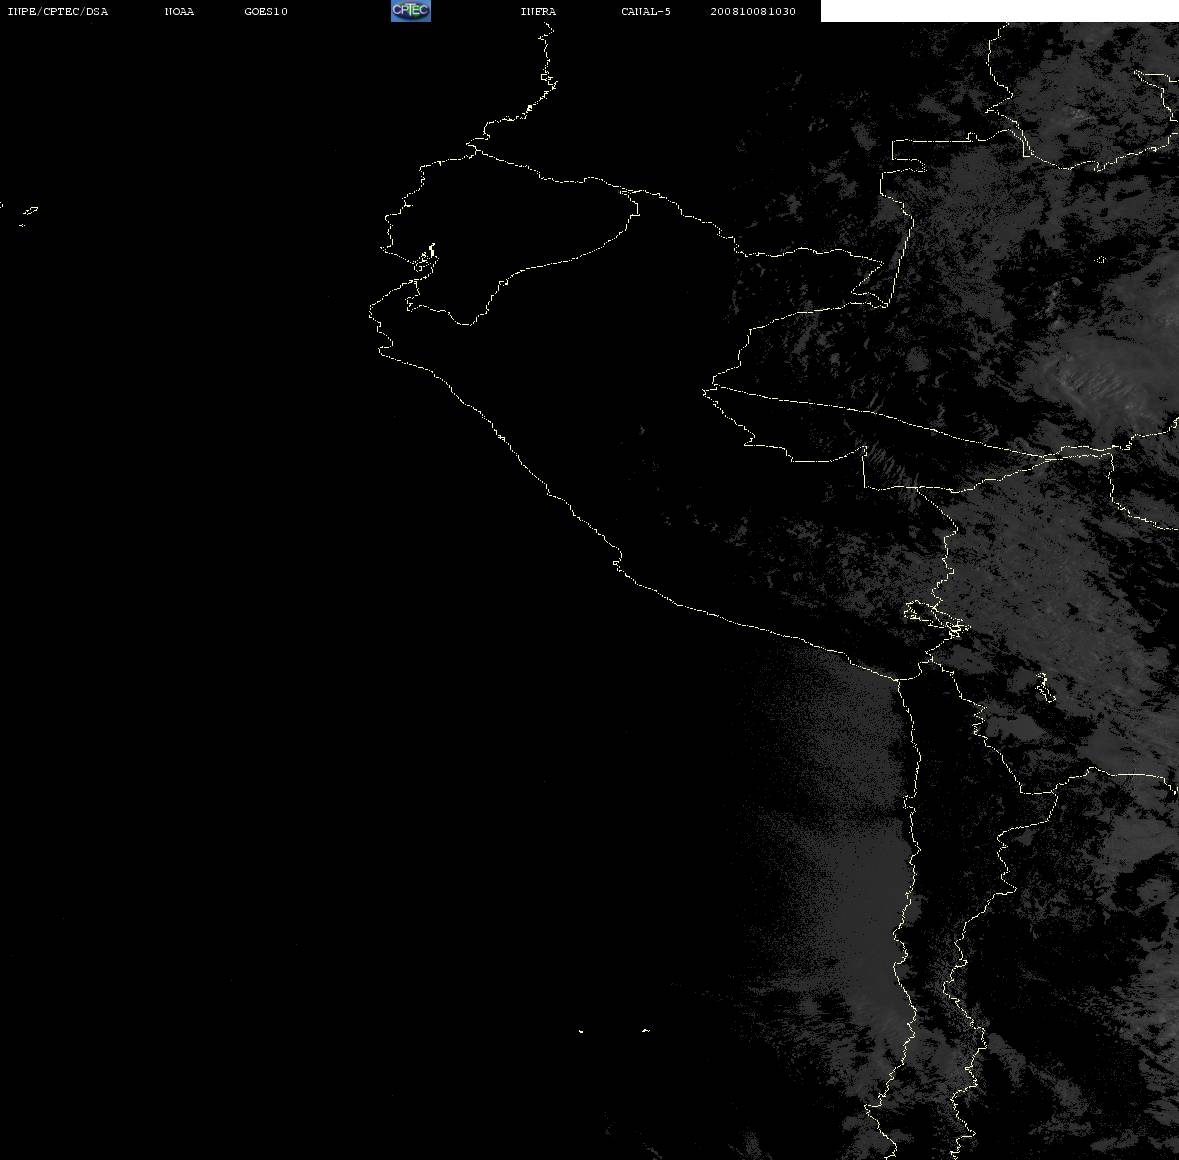
Task: Click the left small Pacific island near bottom
Action: coord(581,1031)
